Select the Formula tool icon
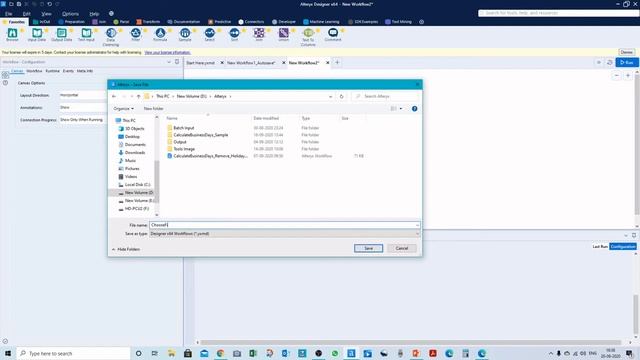This screenshot has width=640, height=360. click(160, 33)
